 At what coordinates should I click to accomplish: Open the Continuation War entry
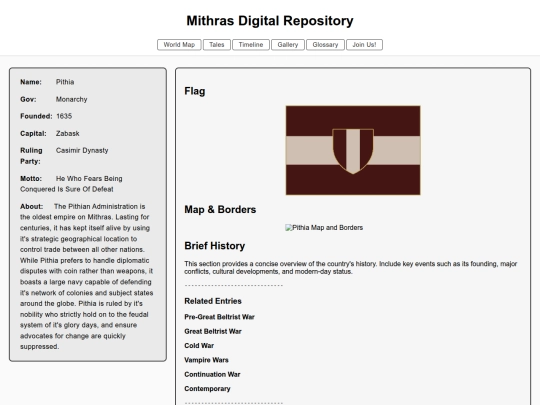tap(212, 374)
